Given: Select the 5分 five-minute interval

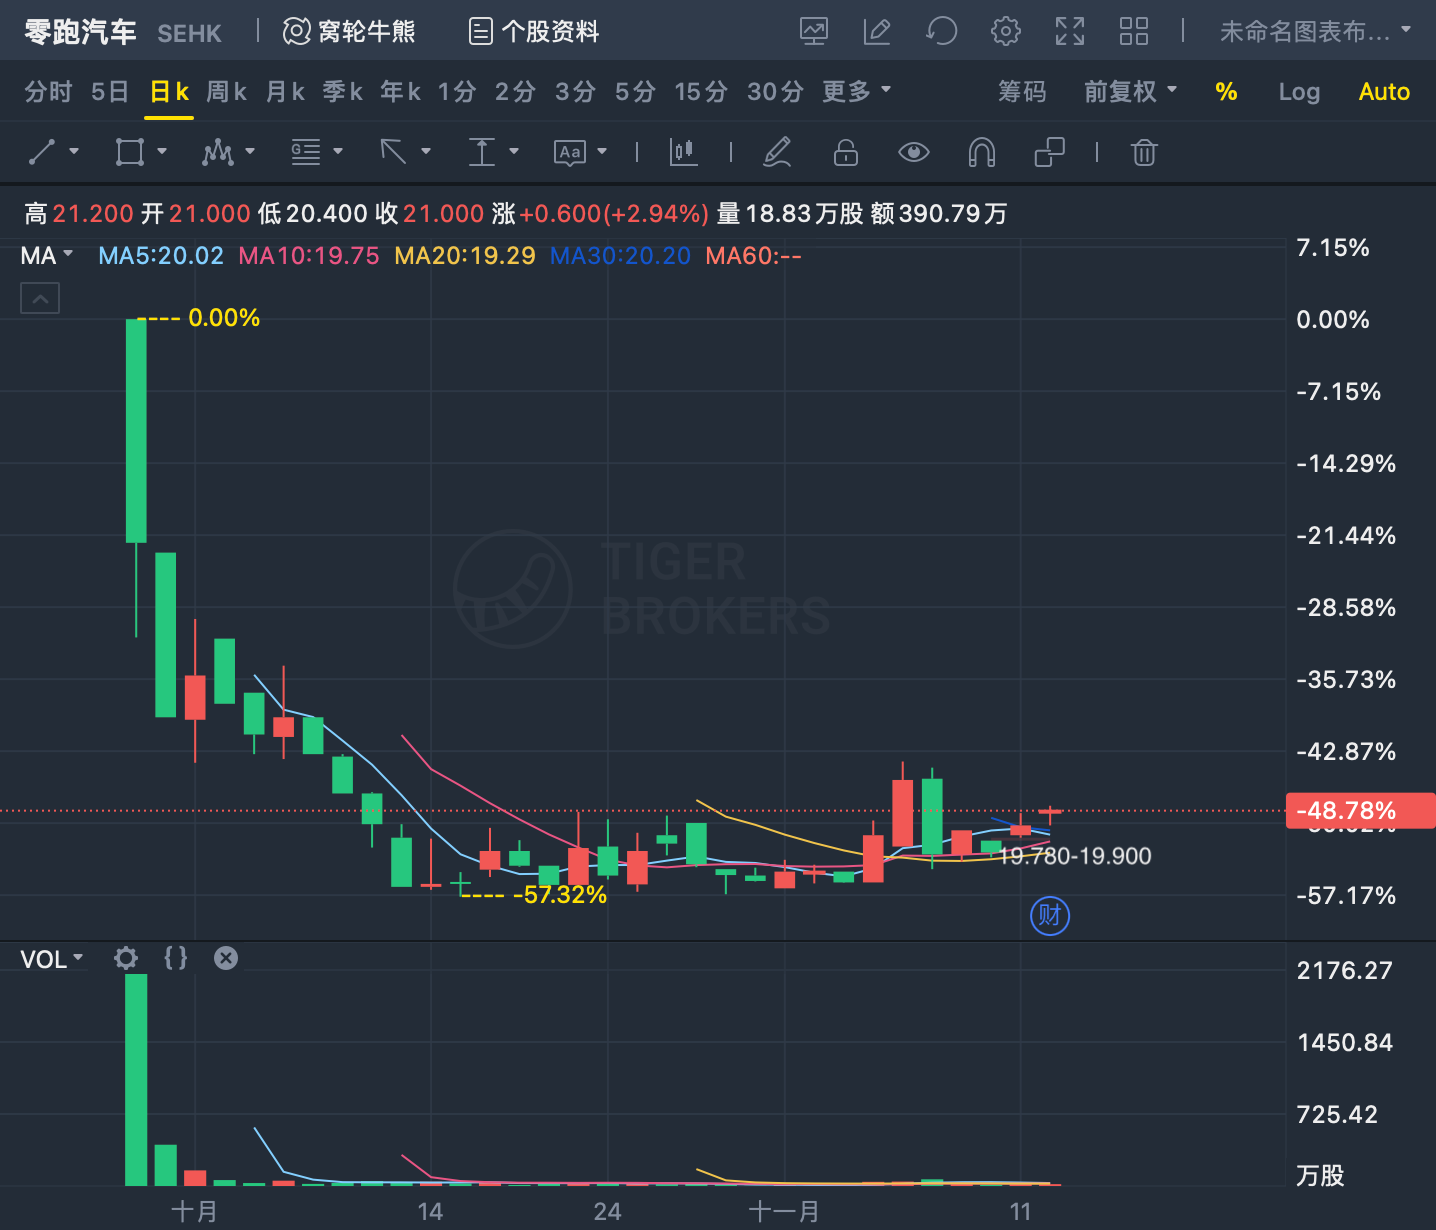Looking at the screenshot, I should click(635, 92).
